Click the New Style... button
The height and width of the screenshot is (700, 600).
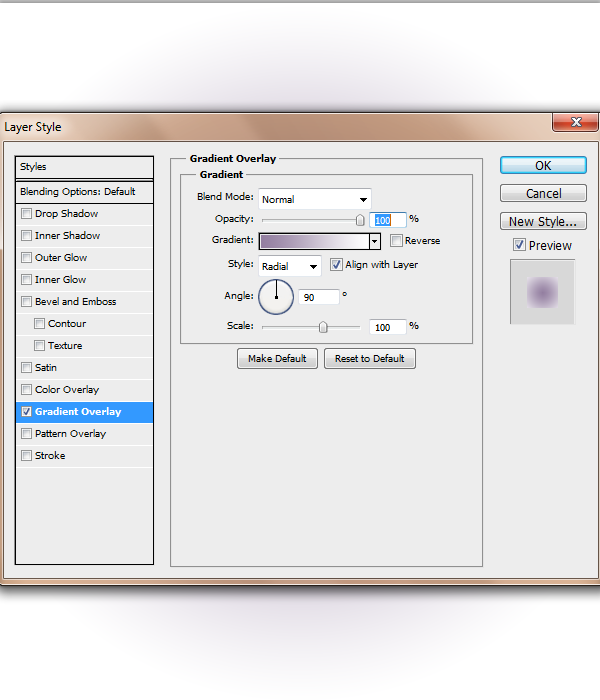(x=543, y=221)
